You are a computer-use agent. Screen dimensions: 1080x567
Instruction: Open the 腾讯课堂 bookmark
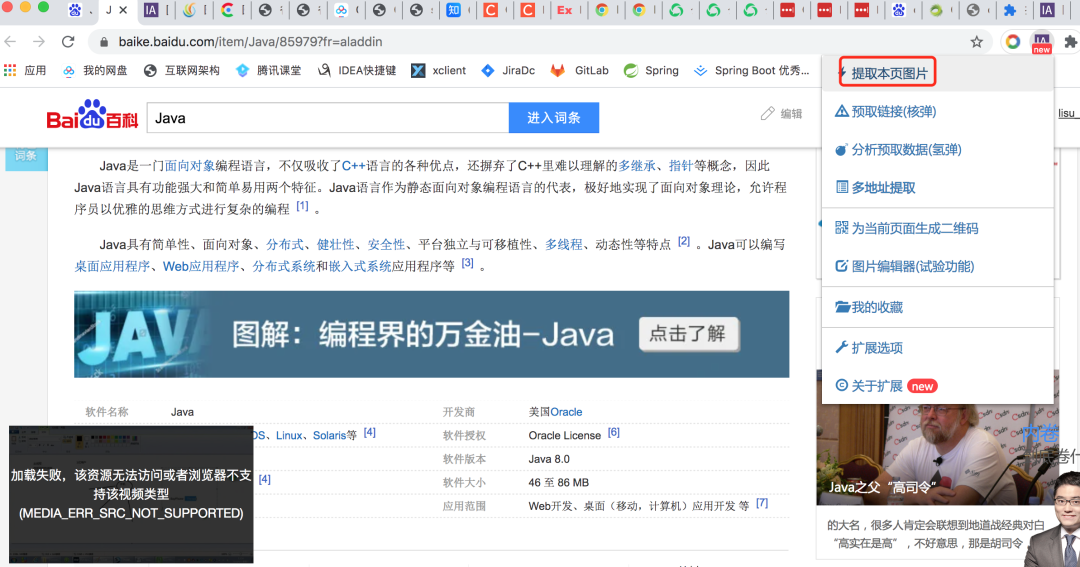click(269, 70)
